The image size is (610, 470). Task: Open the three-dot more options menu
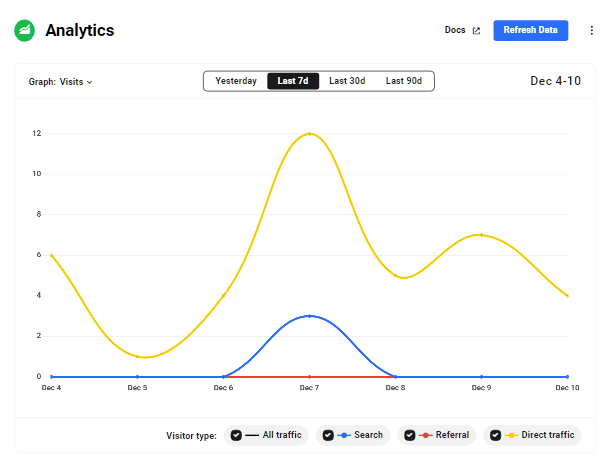click(591, 30)
